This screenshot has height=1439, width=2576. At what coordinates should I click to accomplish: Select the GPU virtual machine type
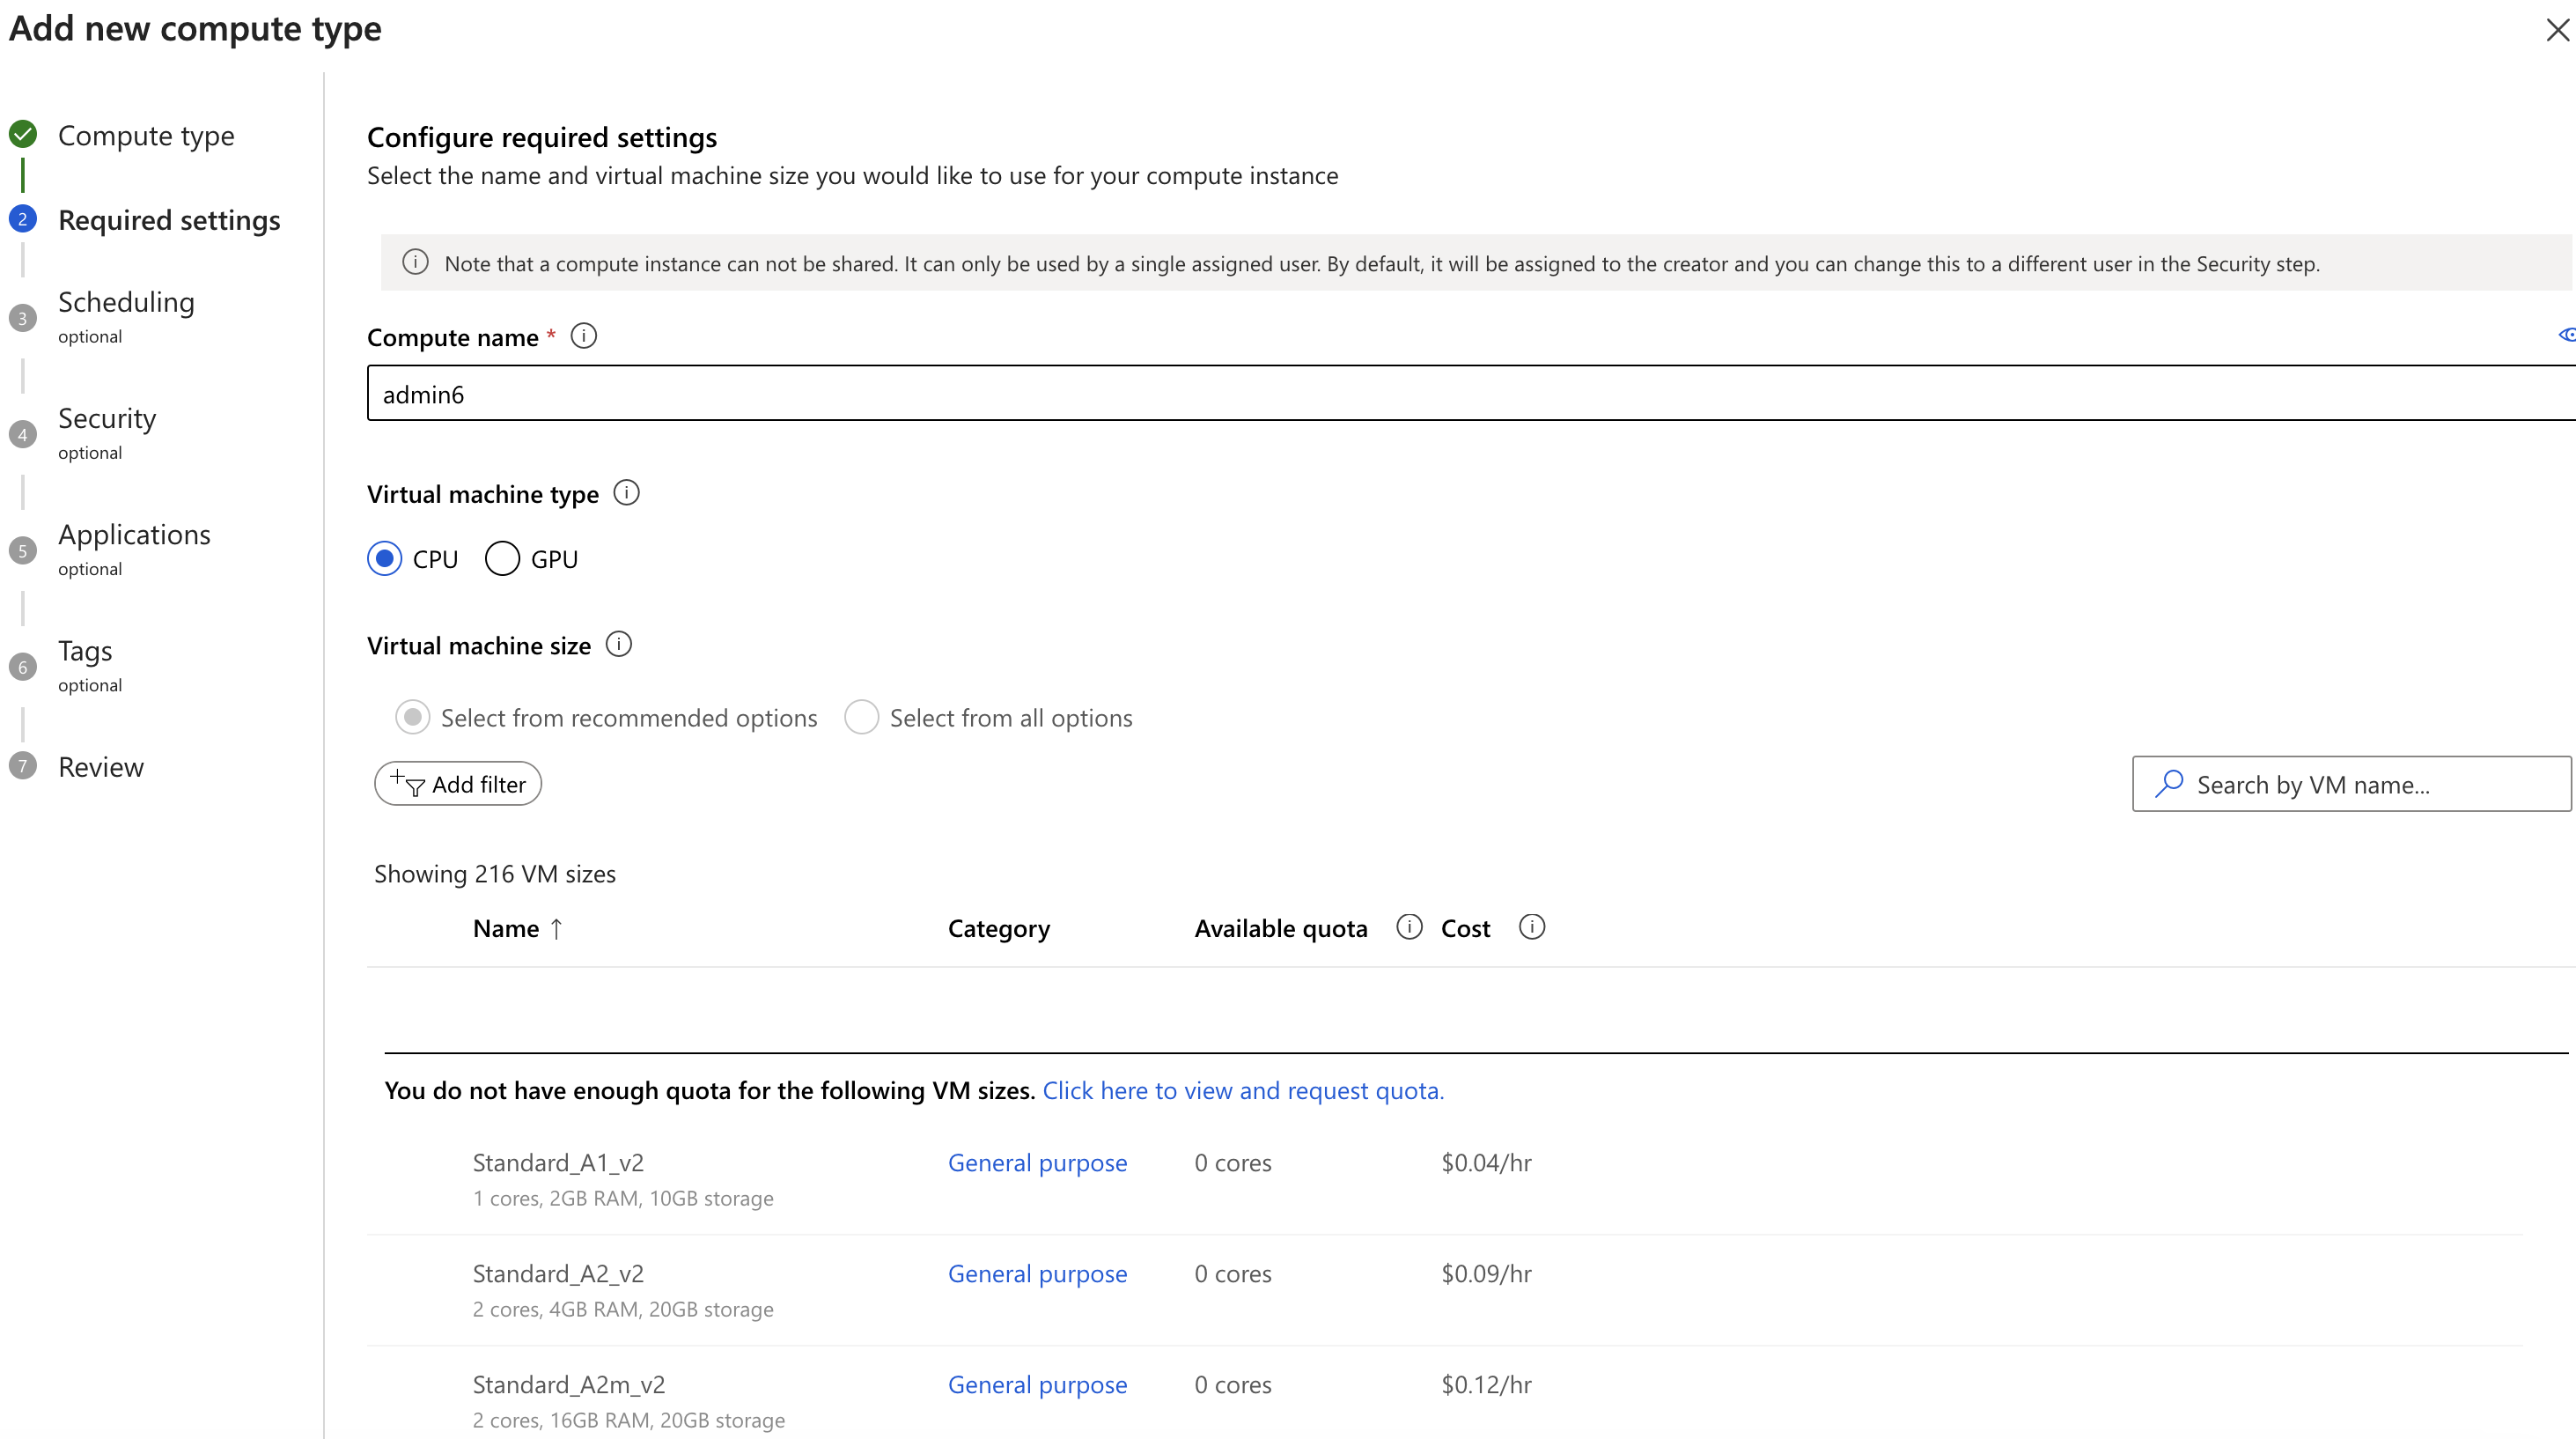click(x=502, y=558)
